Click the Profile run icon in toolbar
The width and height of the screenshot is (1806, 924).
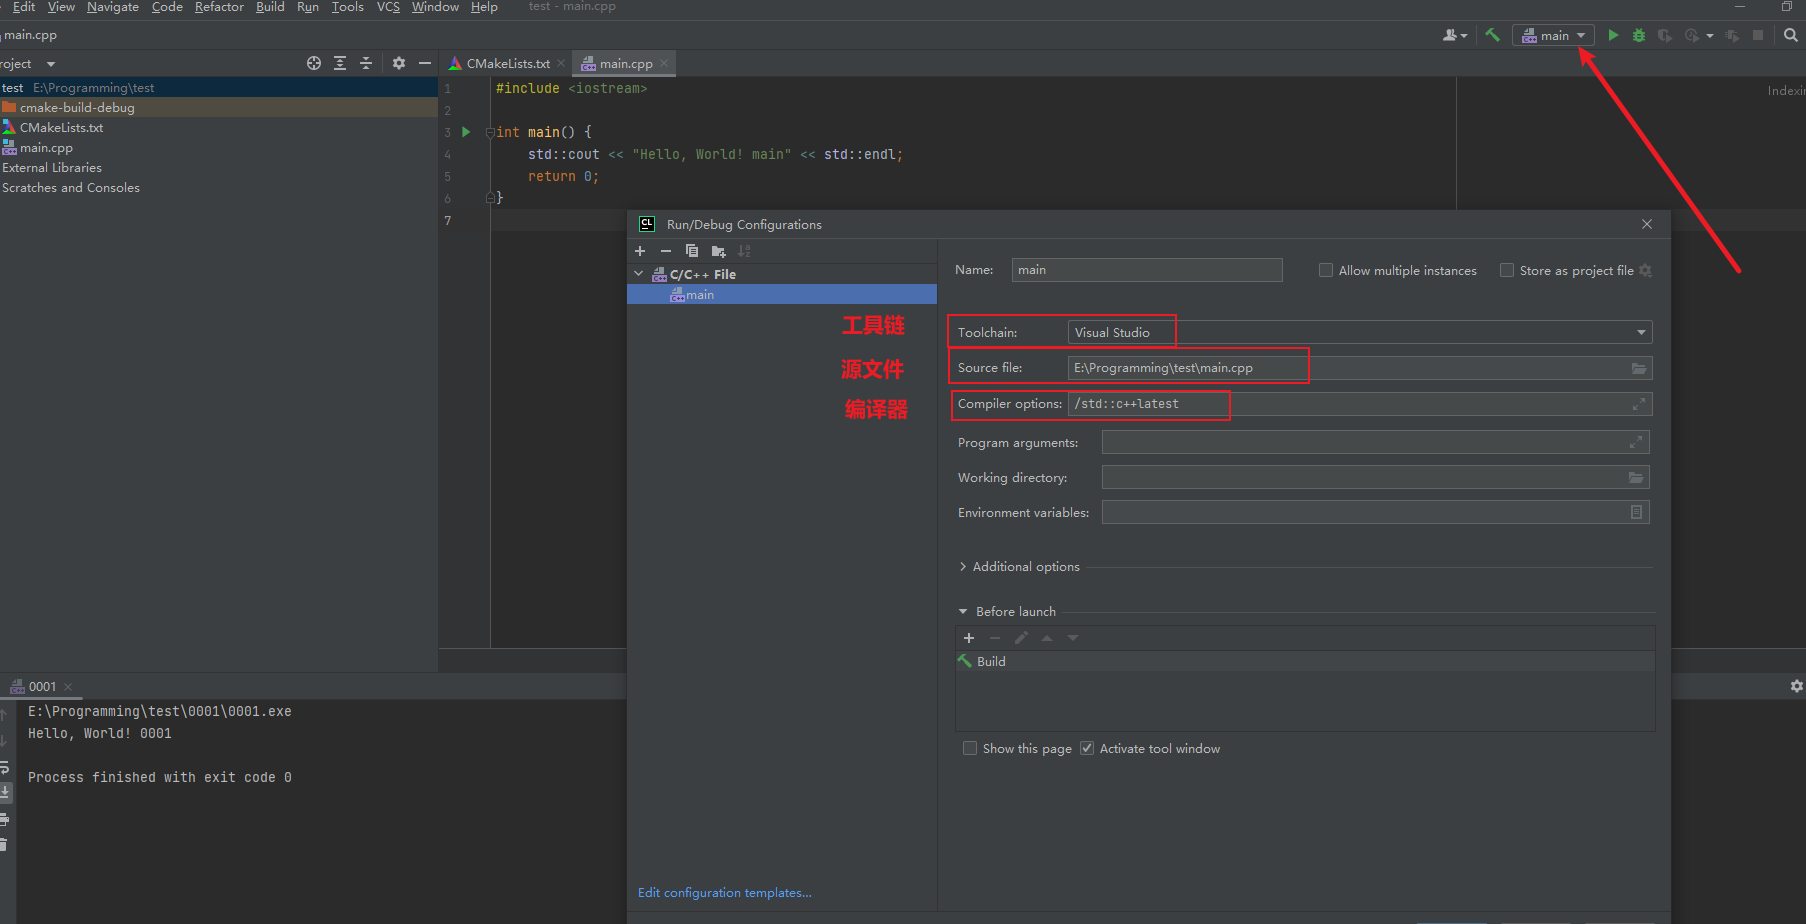coord(1692,35)
